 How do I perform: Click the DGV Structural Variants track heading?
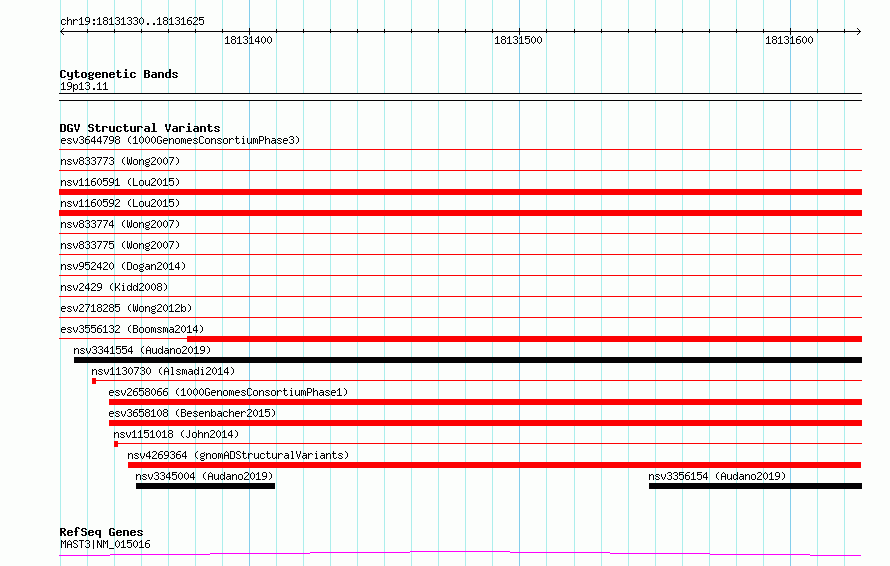tap(140, 128)
